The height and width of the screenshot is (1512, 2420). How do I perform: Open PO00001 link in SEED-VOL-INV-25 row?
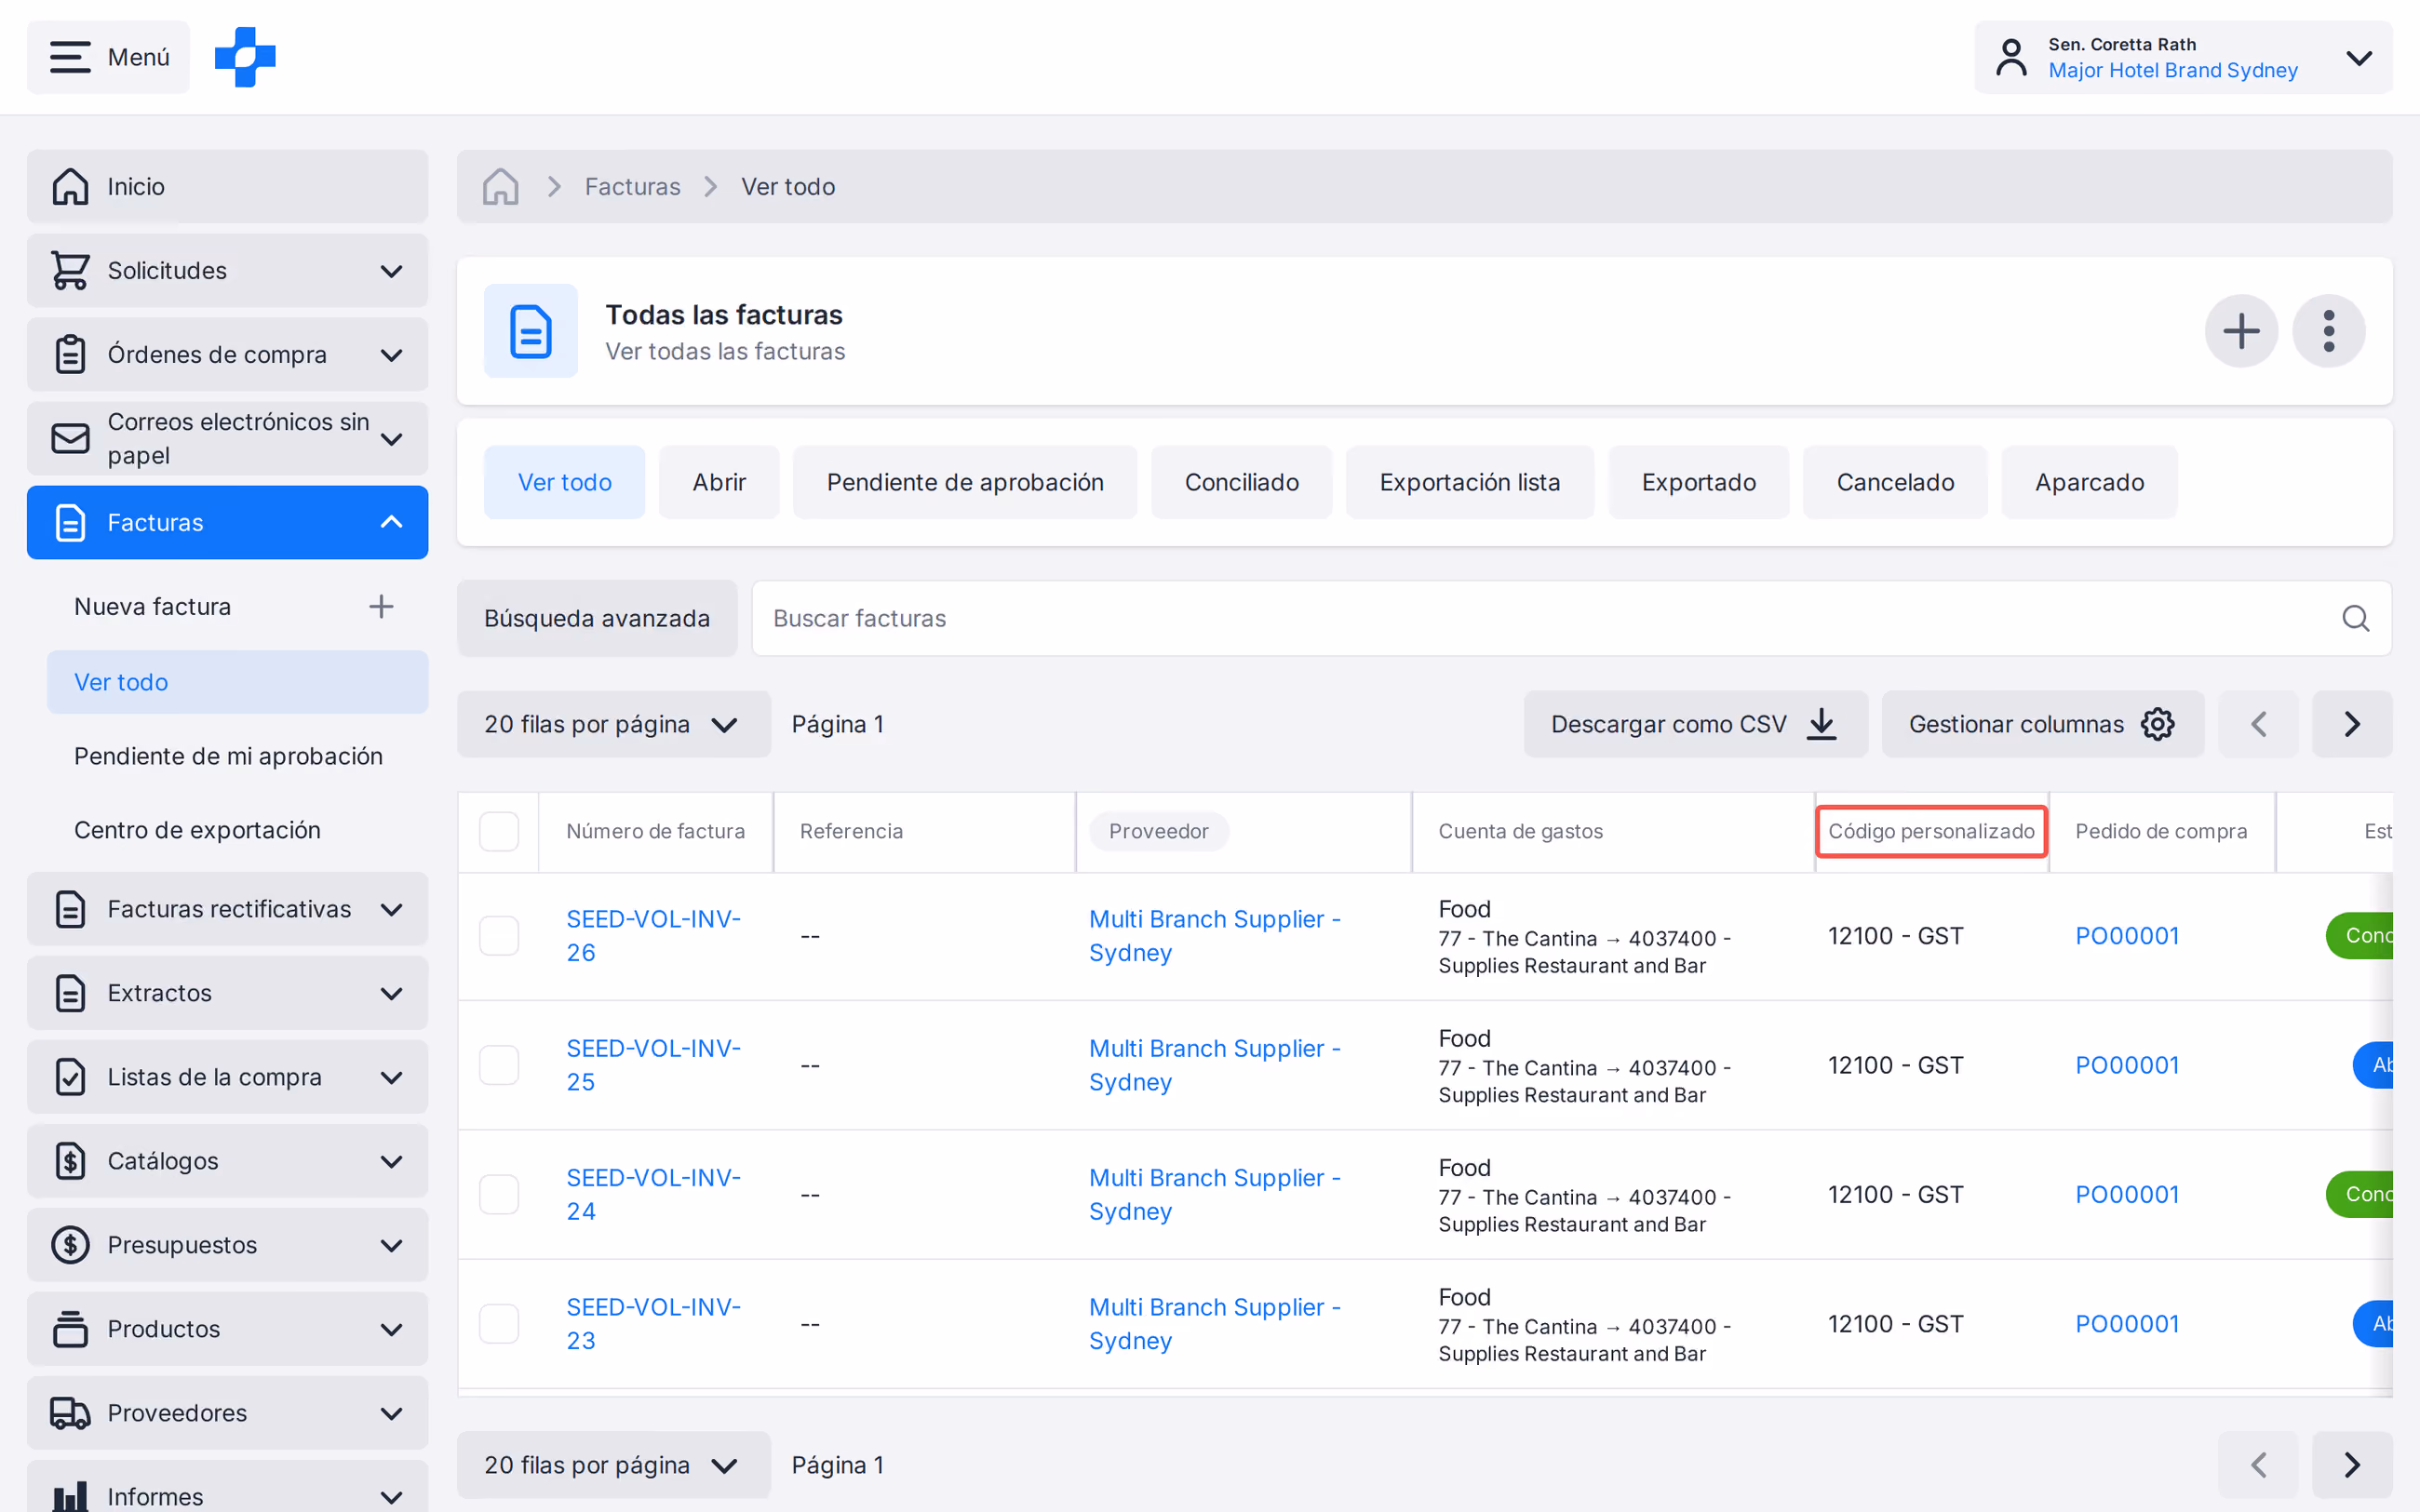pos(2126,1065)
